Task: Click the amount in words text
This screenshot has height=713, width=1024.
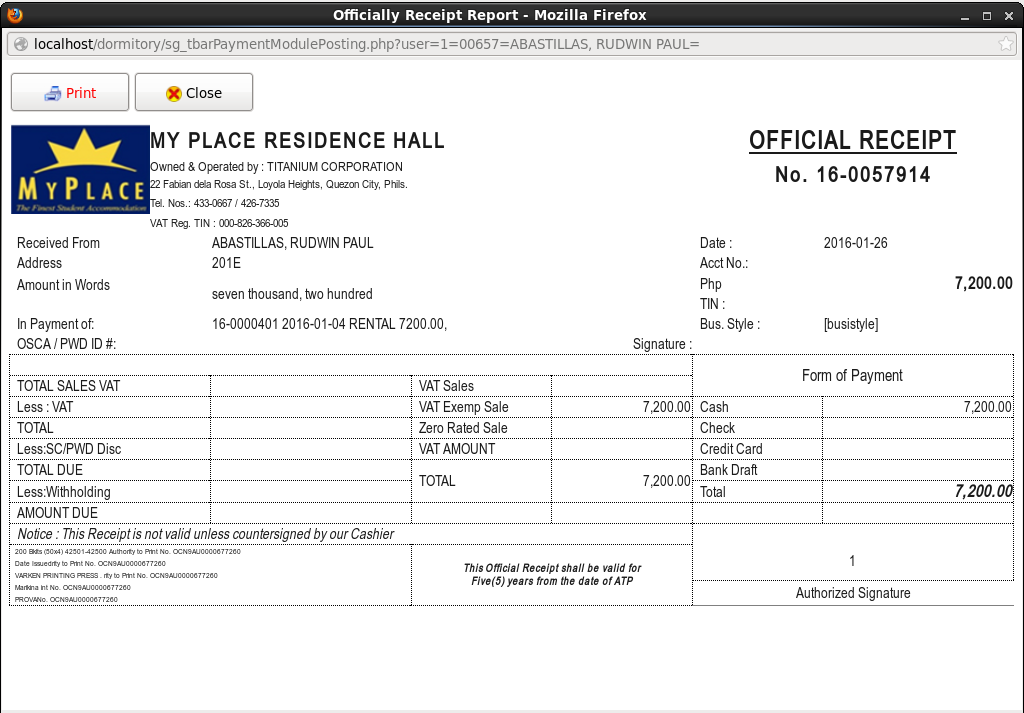Action: (292, 294)
